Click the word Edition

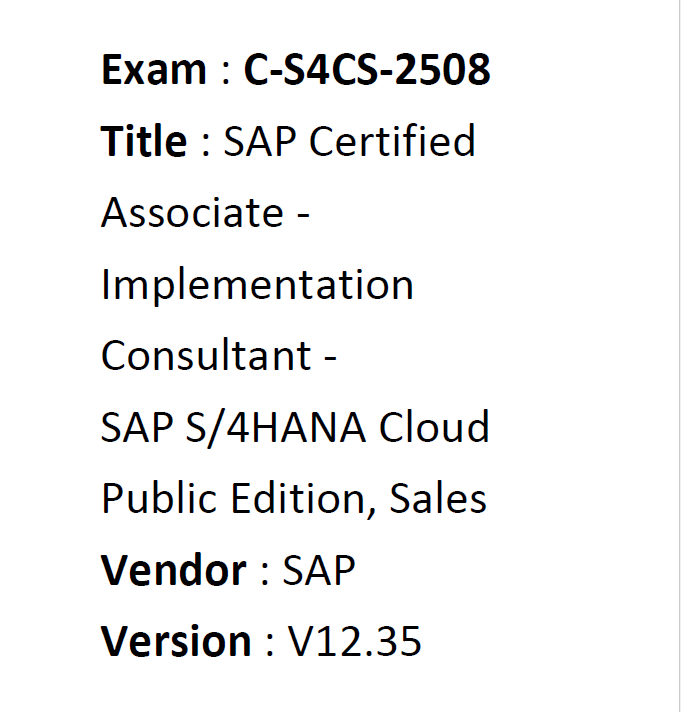pyautogui.click(x=299, y=499)
